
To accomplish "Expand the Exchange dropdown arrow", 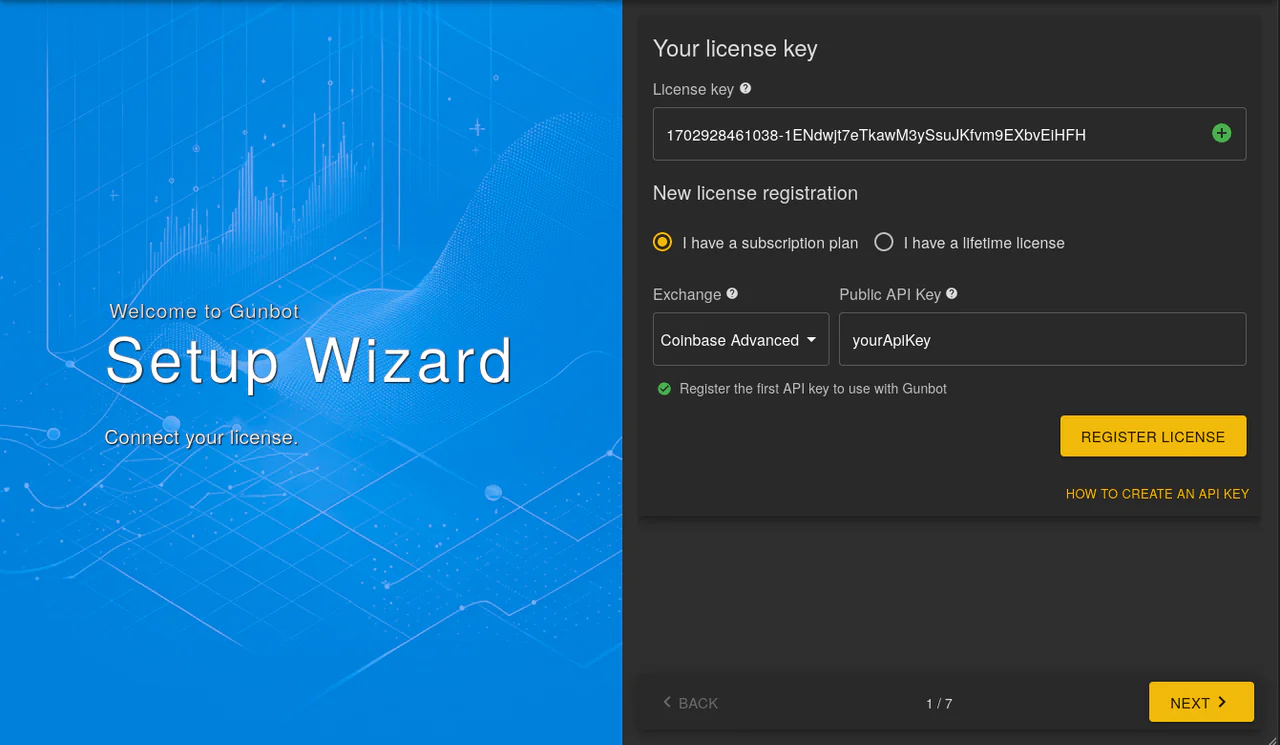I will [x=811, y=340].
